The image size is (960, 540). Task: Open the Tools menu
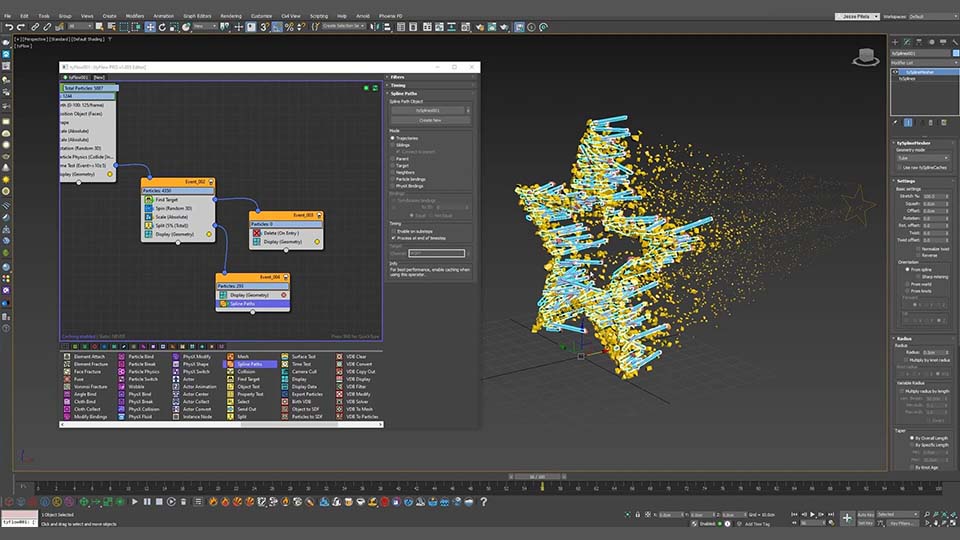click(44, 16)
